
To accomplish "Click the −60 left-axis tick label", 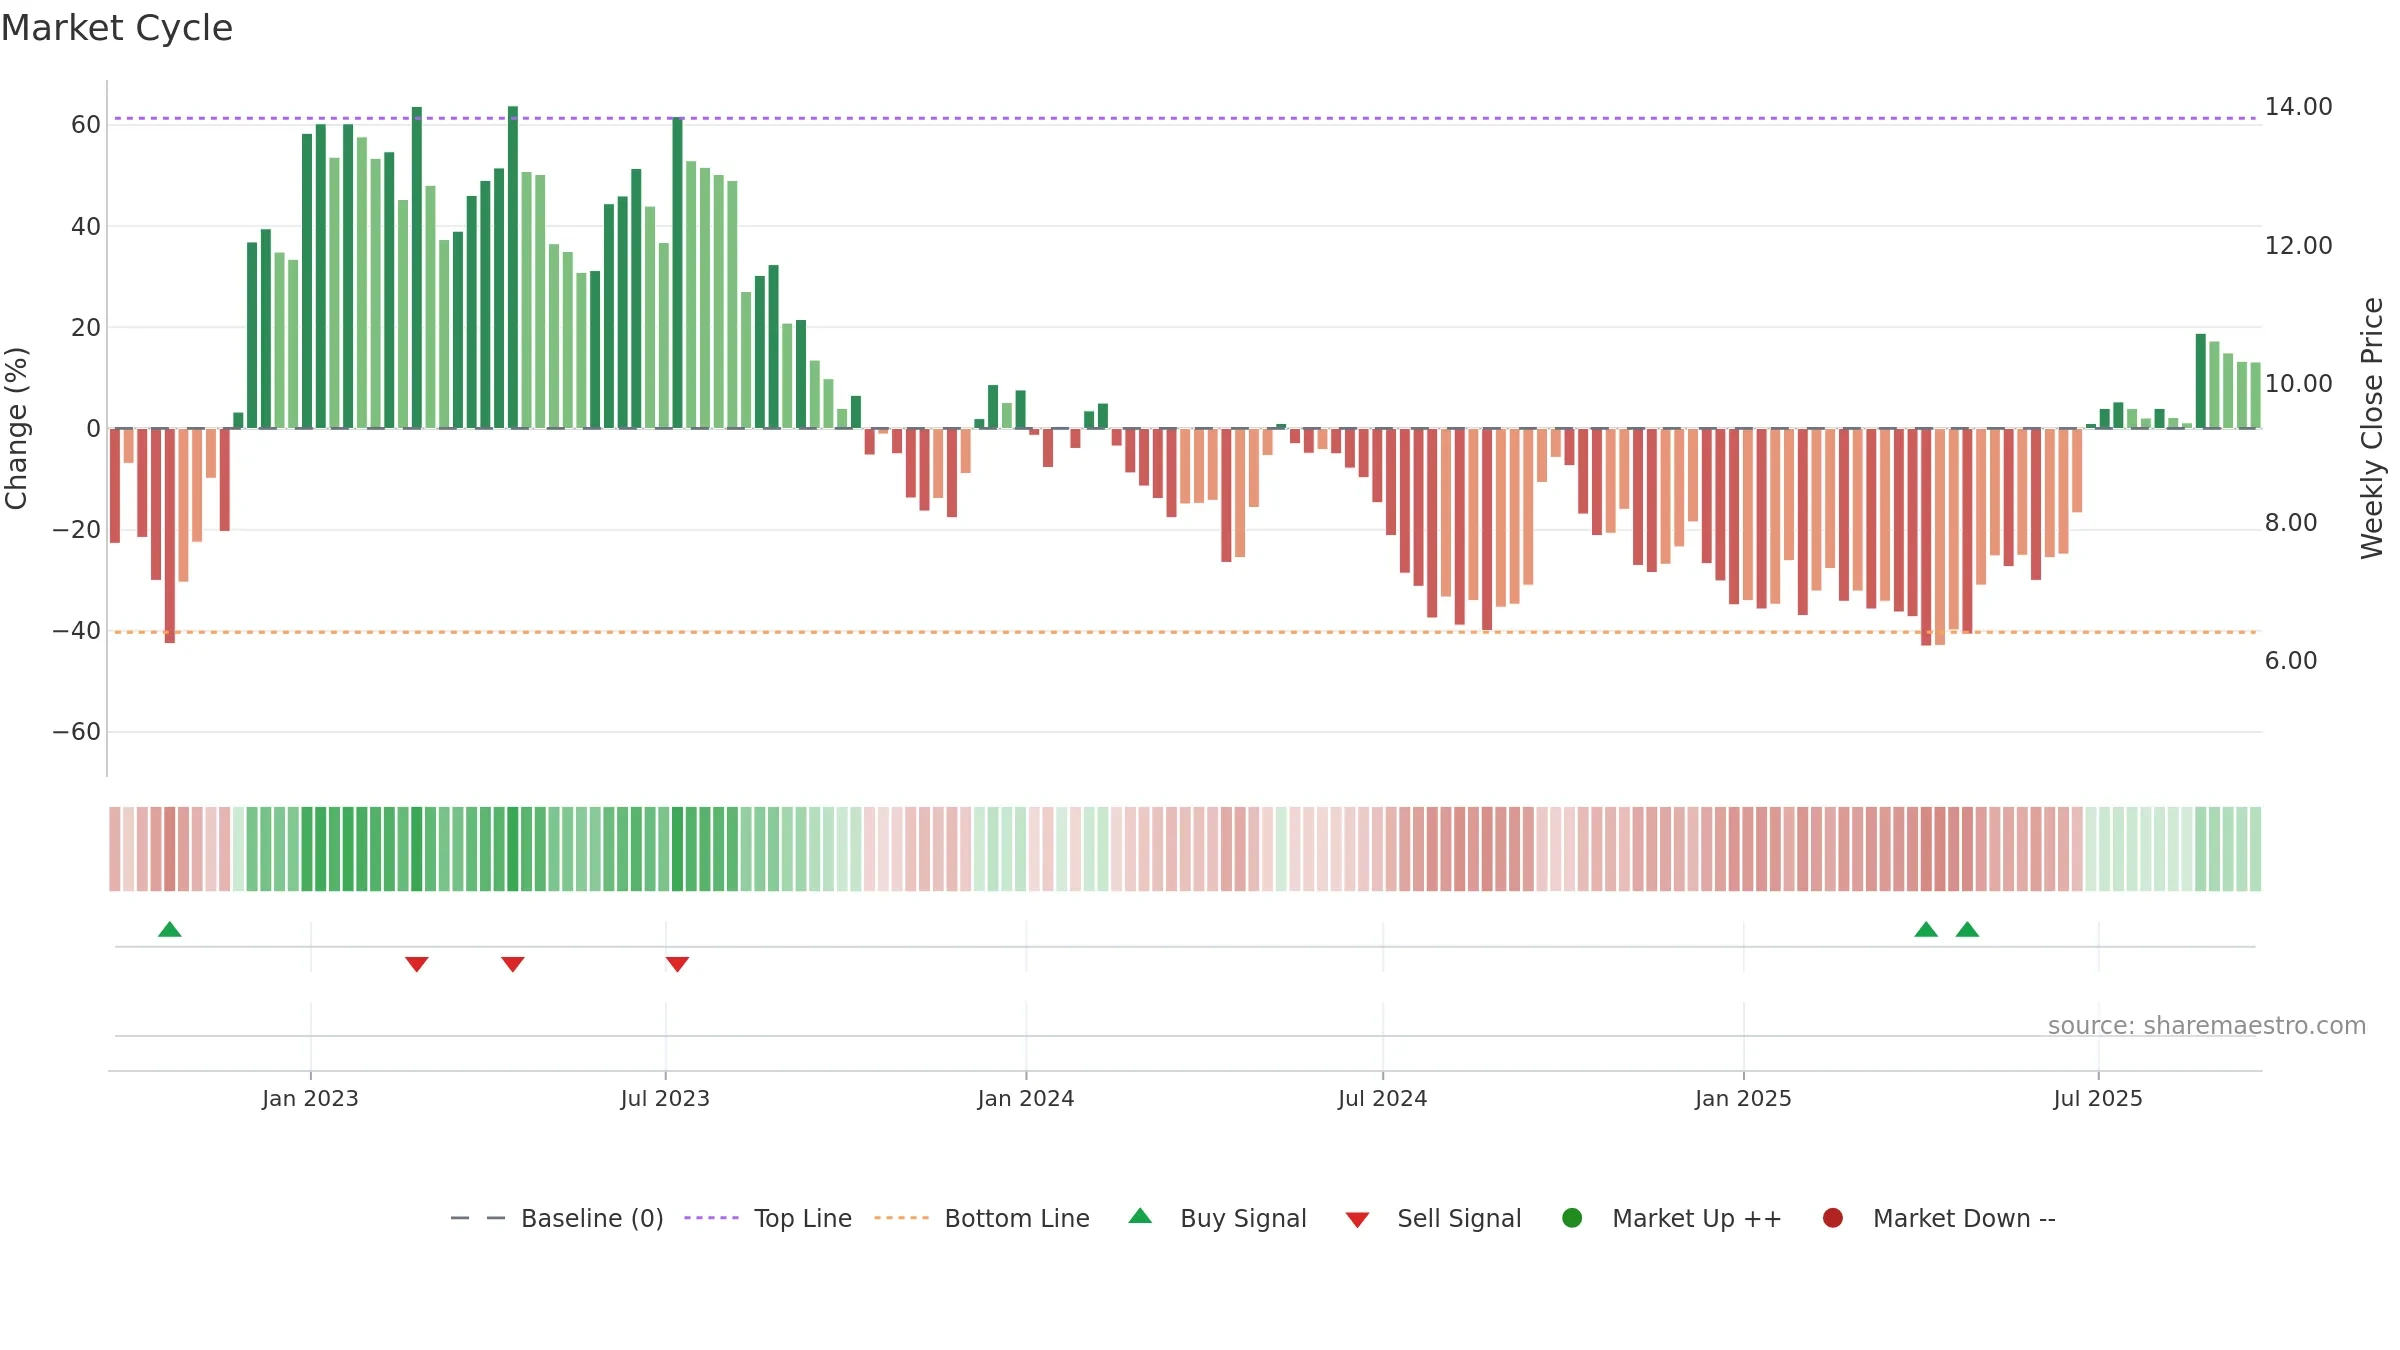I will point(77,732).
